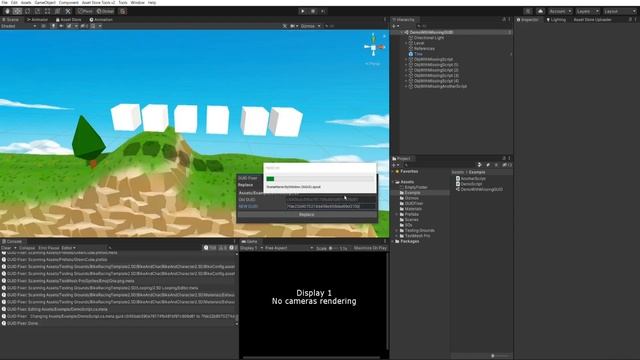Click Project search by label icon
This screenshot has width=640, height=360.
coord(488,165)
